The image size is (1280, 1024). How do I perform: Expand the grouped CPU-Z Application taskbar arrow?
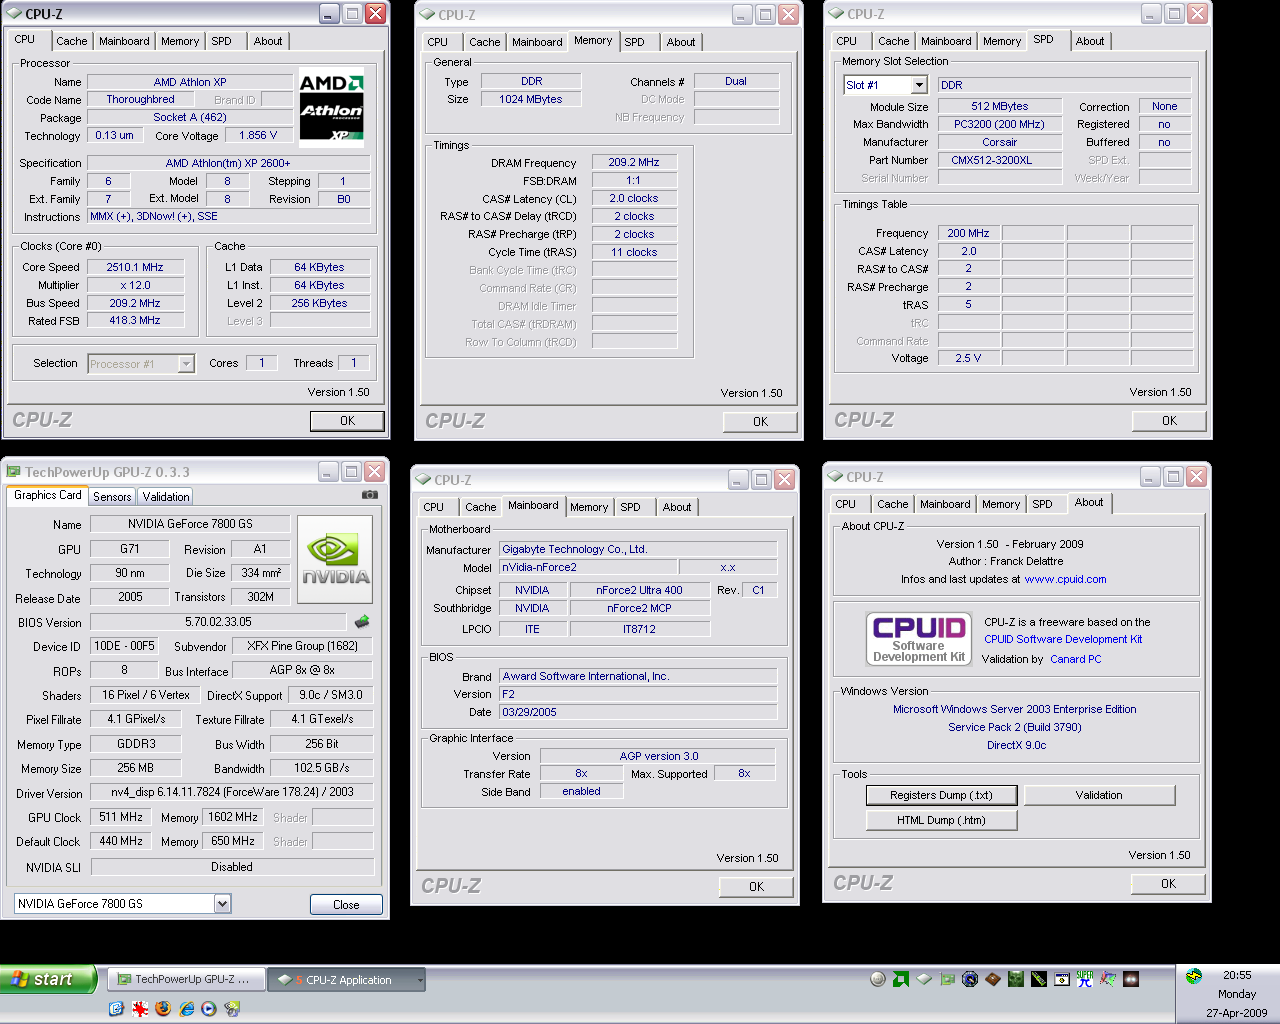click(x=419, y=980)
